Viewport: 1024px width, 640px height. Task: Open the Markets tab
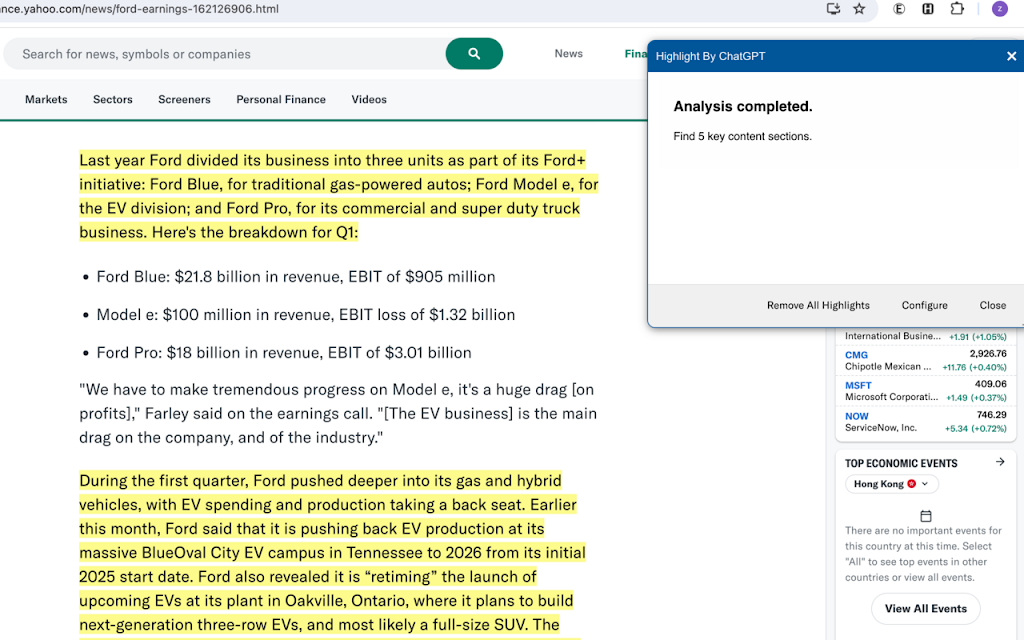click(46, 99)
